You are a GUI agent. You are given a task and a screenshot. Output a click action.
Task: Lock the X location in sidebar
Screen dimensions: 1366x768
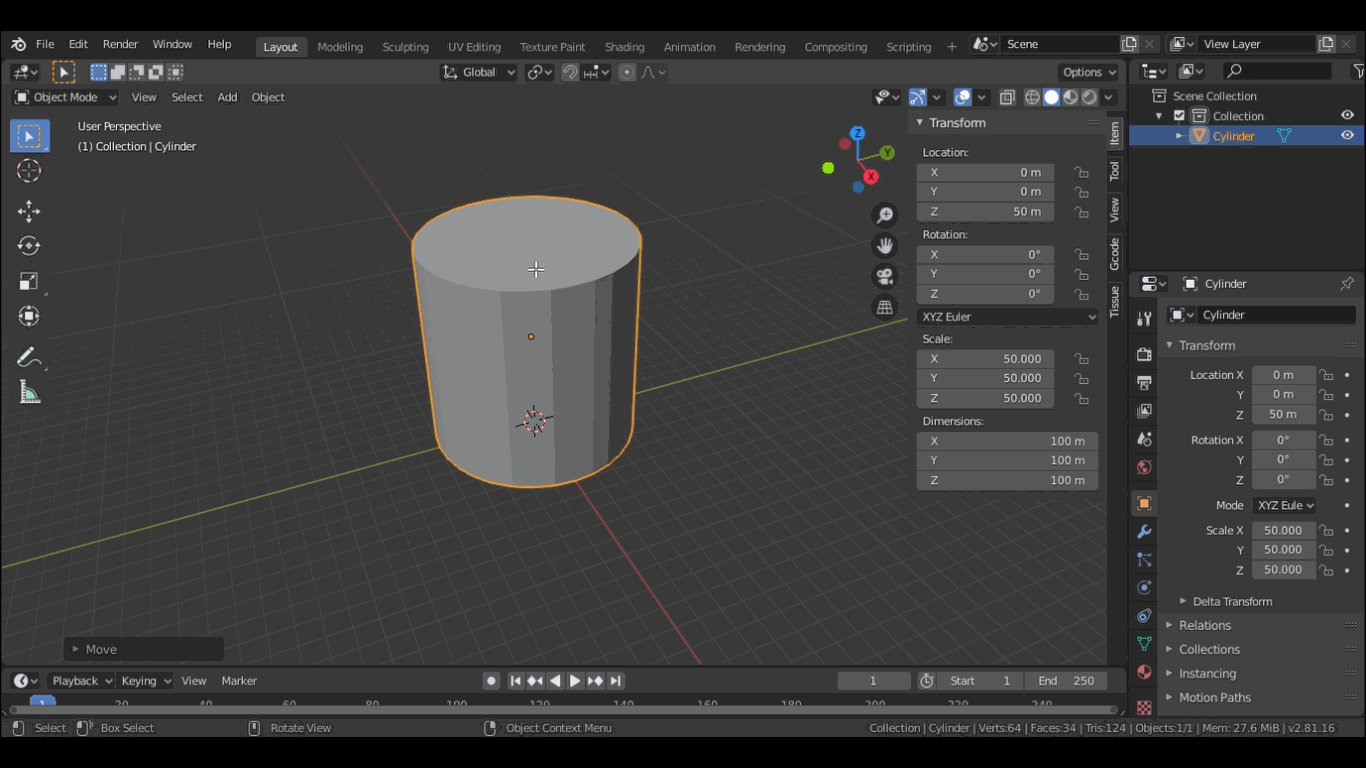pos(1081,172)
